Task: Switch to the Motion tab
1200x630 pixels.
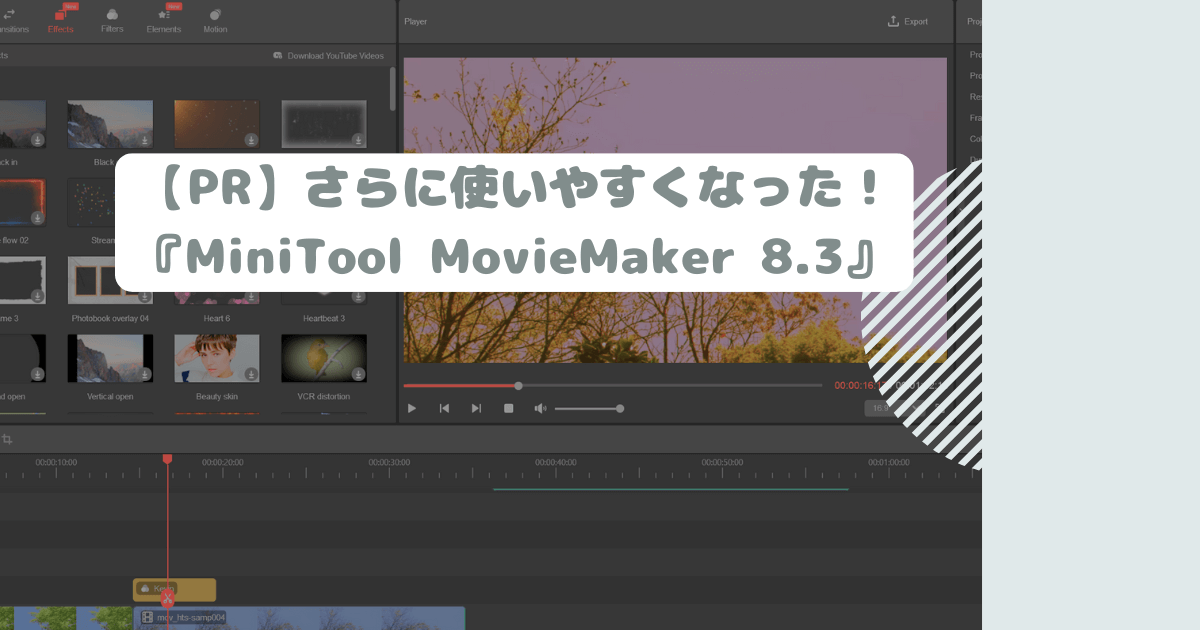Action: (x=215, y=20)
